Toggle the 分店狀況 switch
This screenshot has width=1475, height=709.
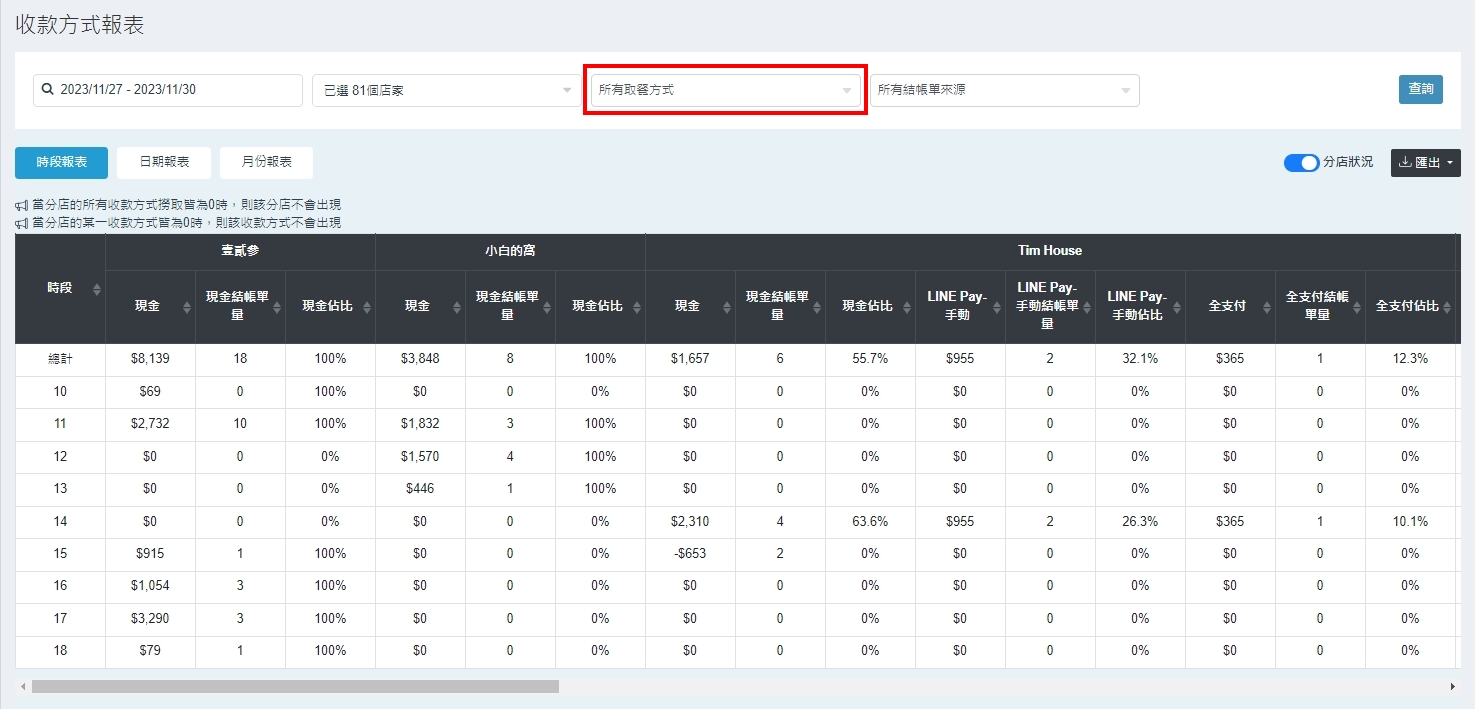(x=1301, y=163)
